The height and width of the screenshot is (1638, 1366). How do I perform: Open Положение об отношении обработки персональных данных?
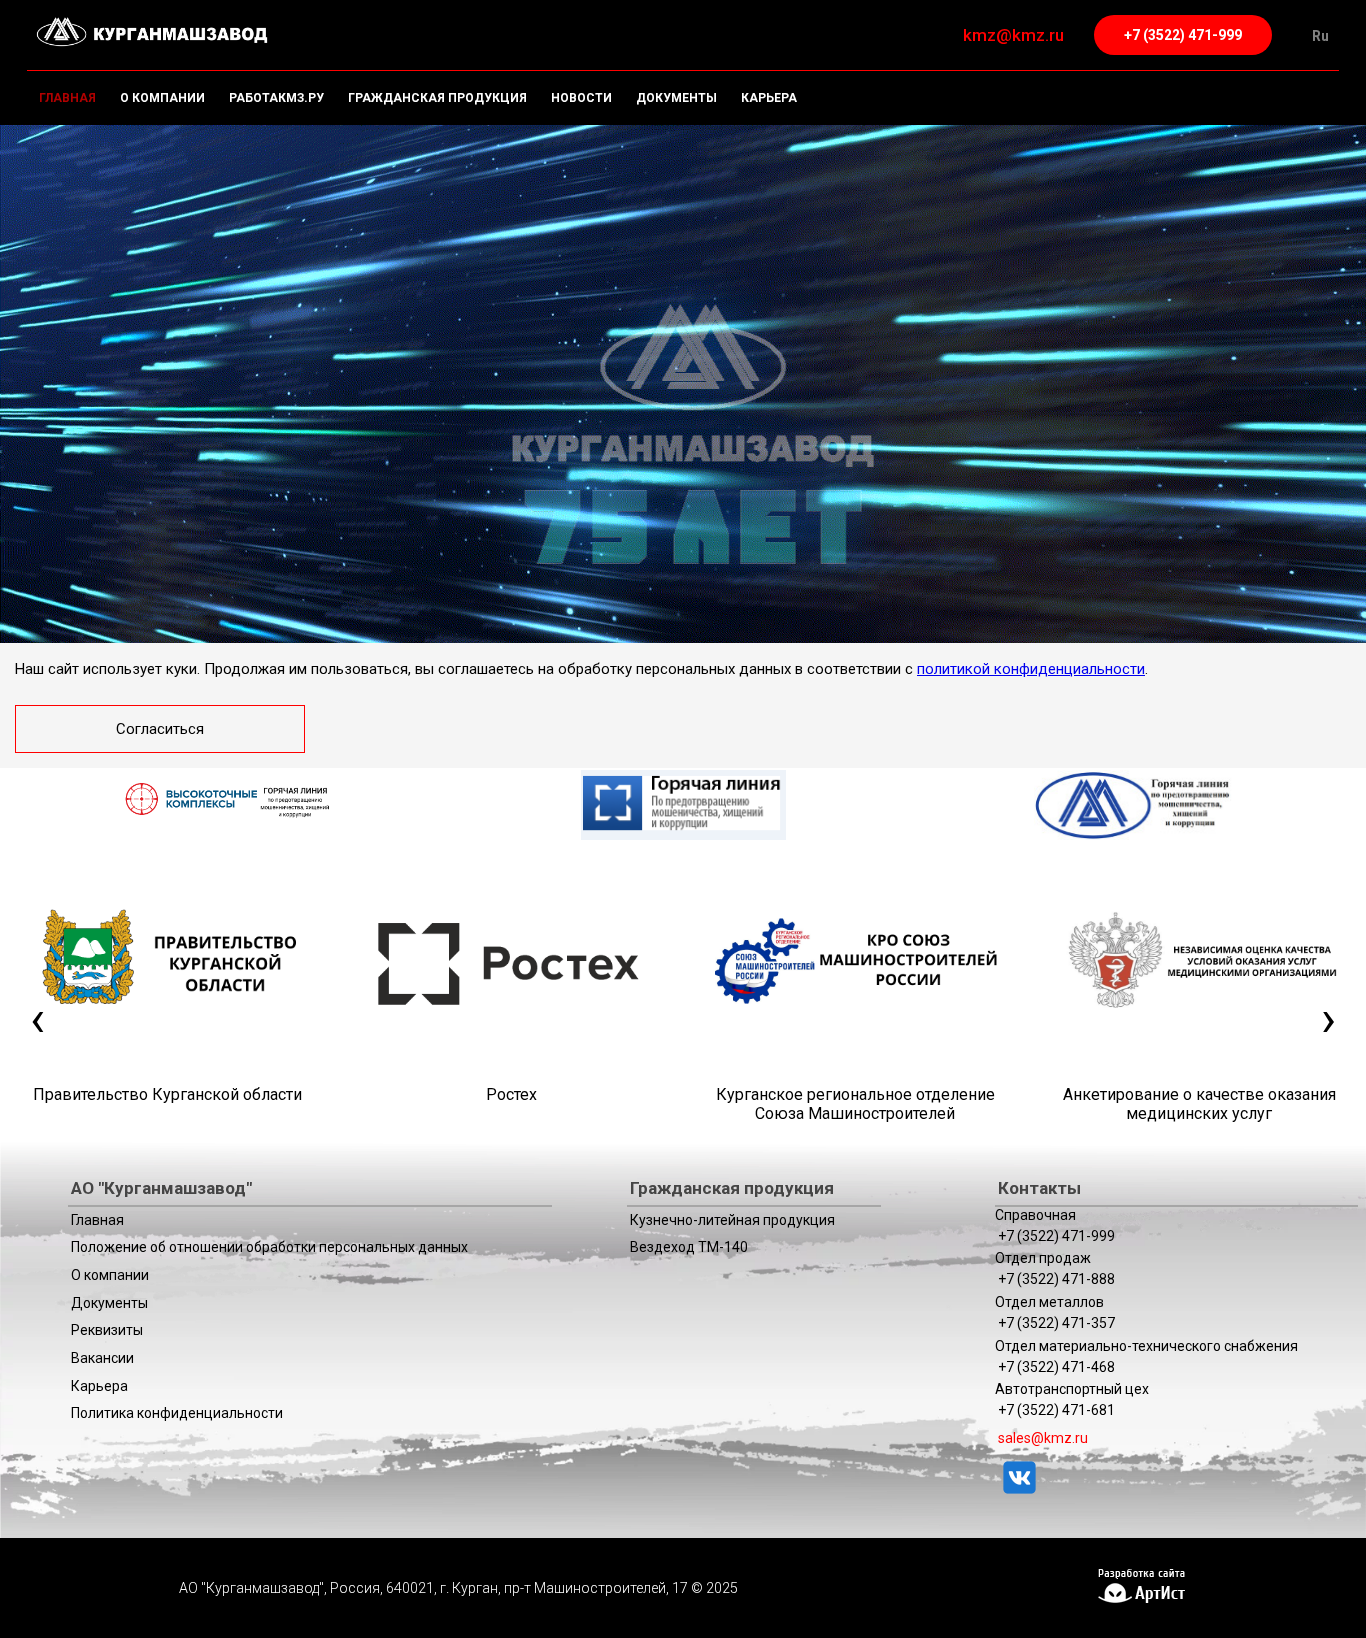pyautogui.click(x=269, y=1247)
